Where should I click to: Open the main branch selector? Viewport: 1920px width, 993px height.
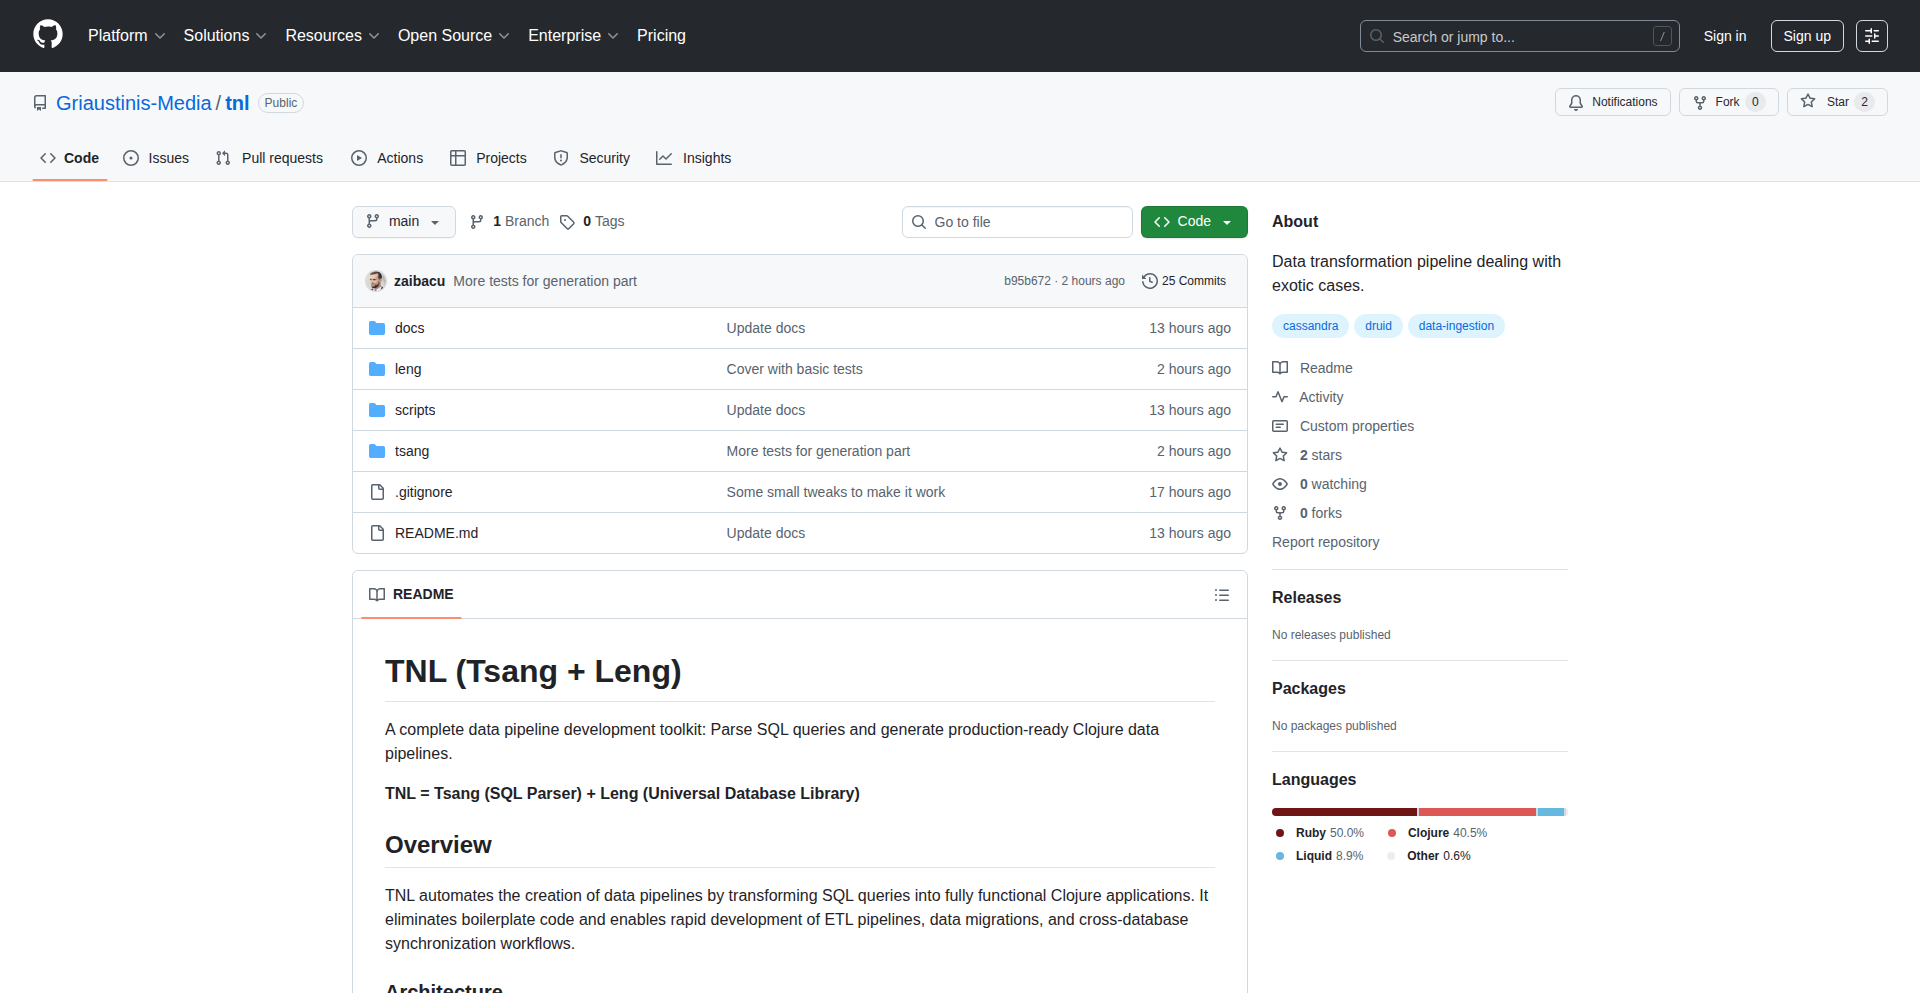coord(403,221)
